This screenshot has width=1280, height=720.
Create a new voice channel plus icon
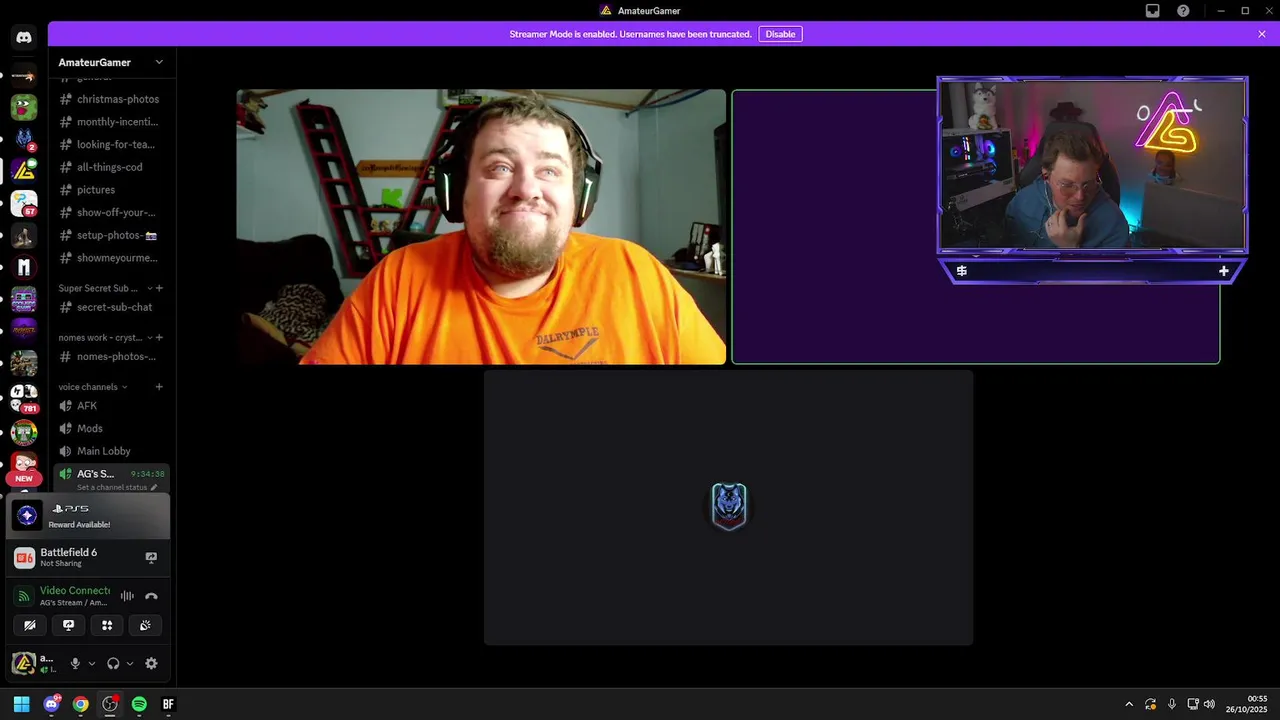click(x=159, y=387)
